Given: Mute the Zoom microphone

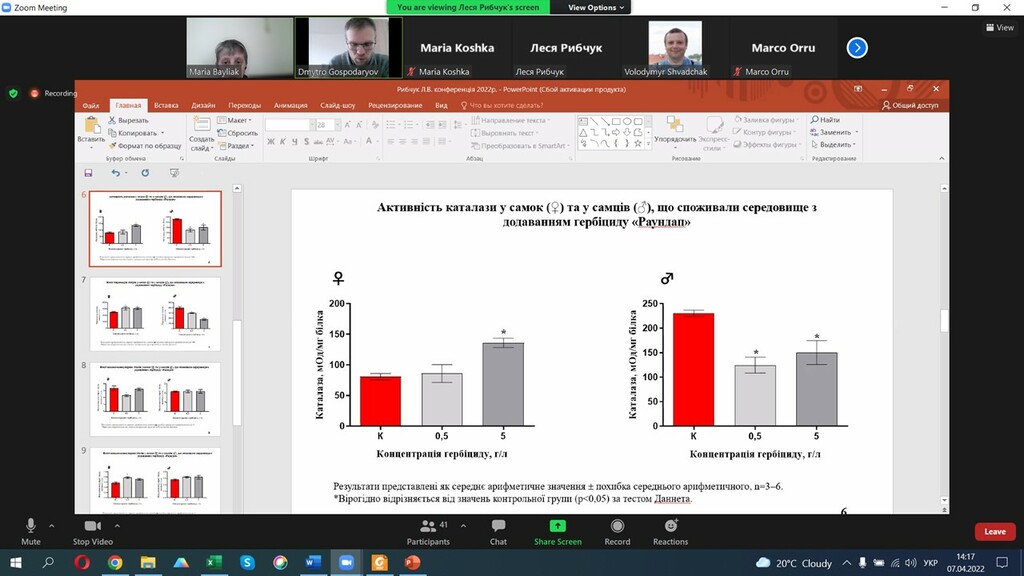Looking at the screenshot, I should point(30,531).
